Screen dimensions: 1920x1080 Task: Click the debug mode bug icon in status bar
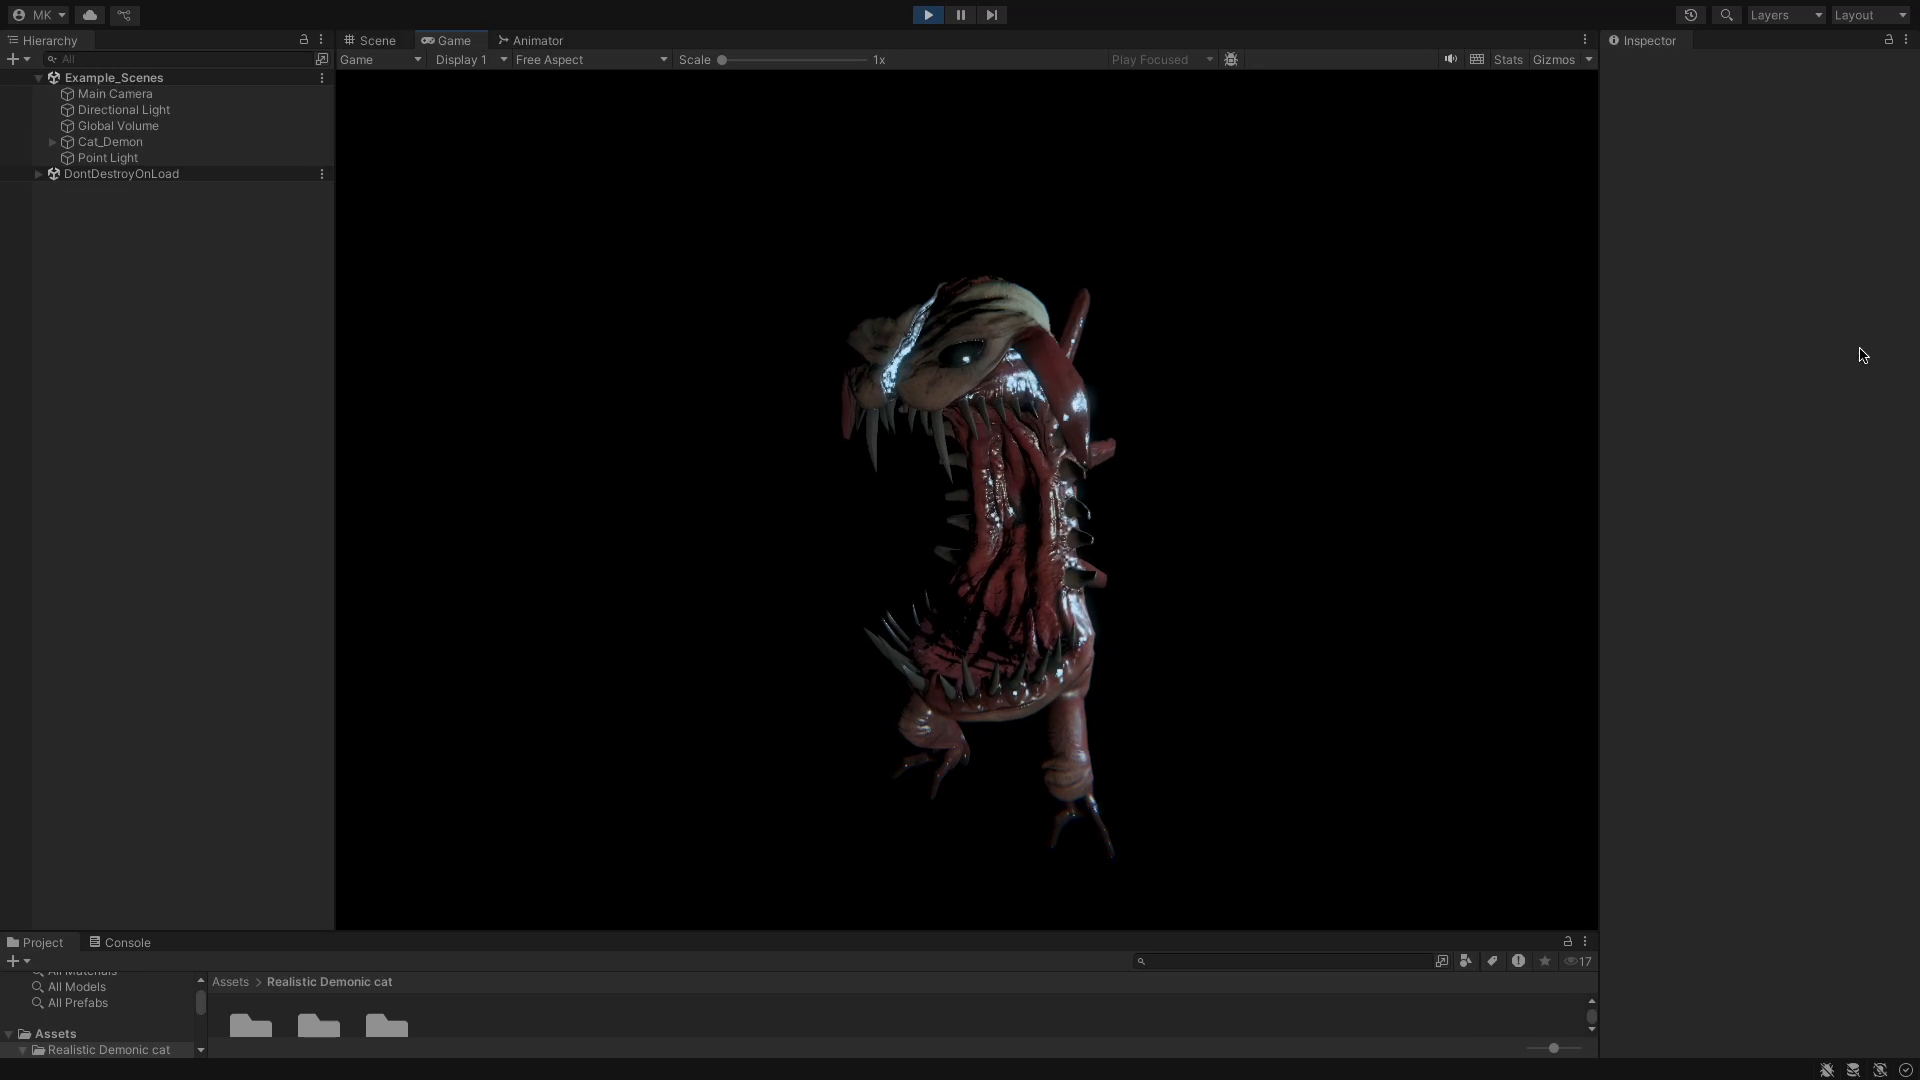pos(1827,1070)
